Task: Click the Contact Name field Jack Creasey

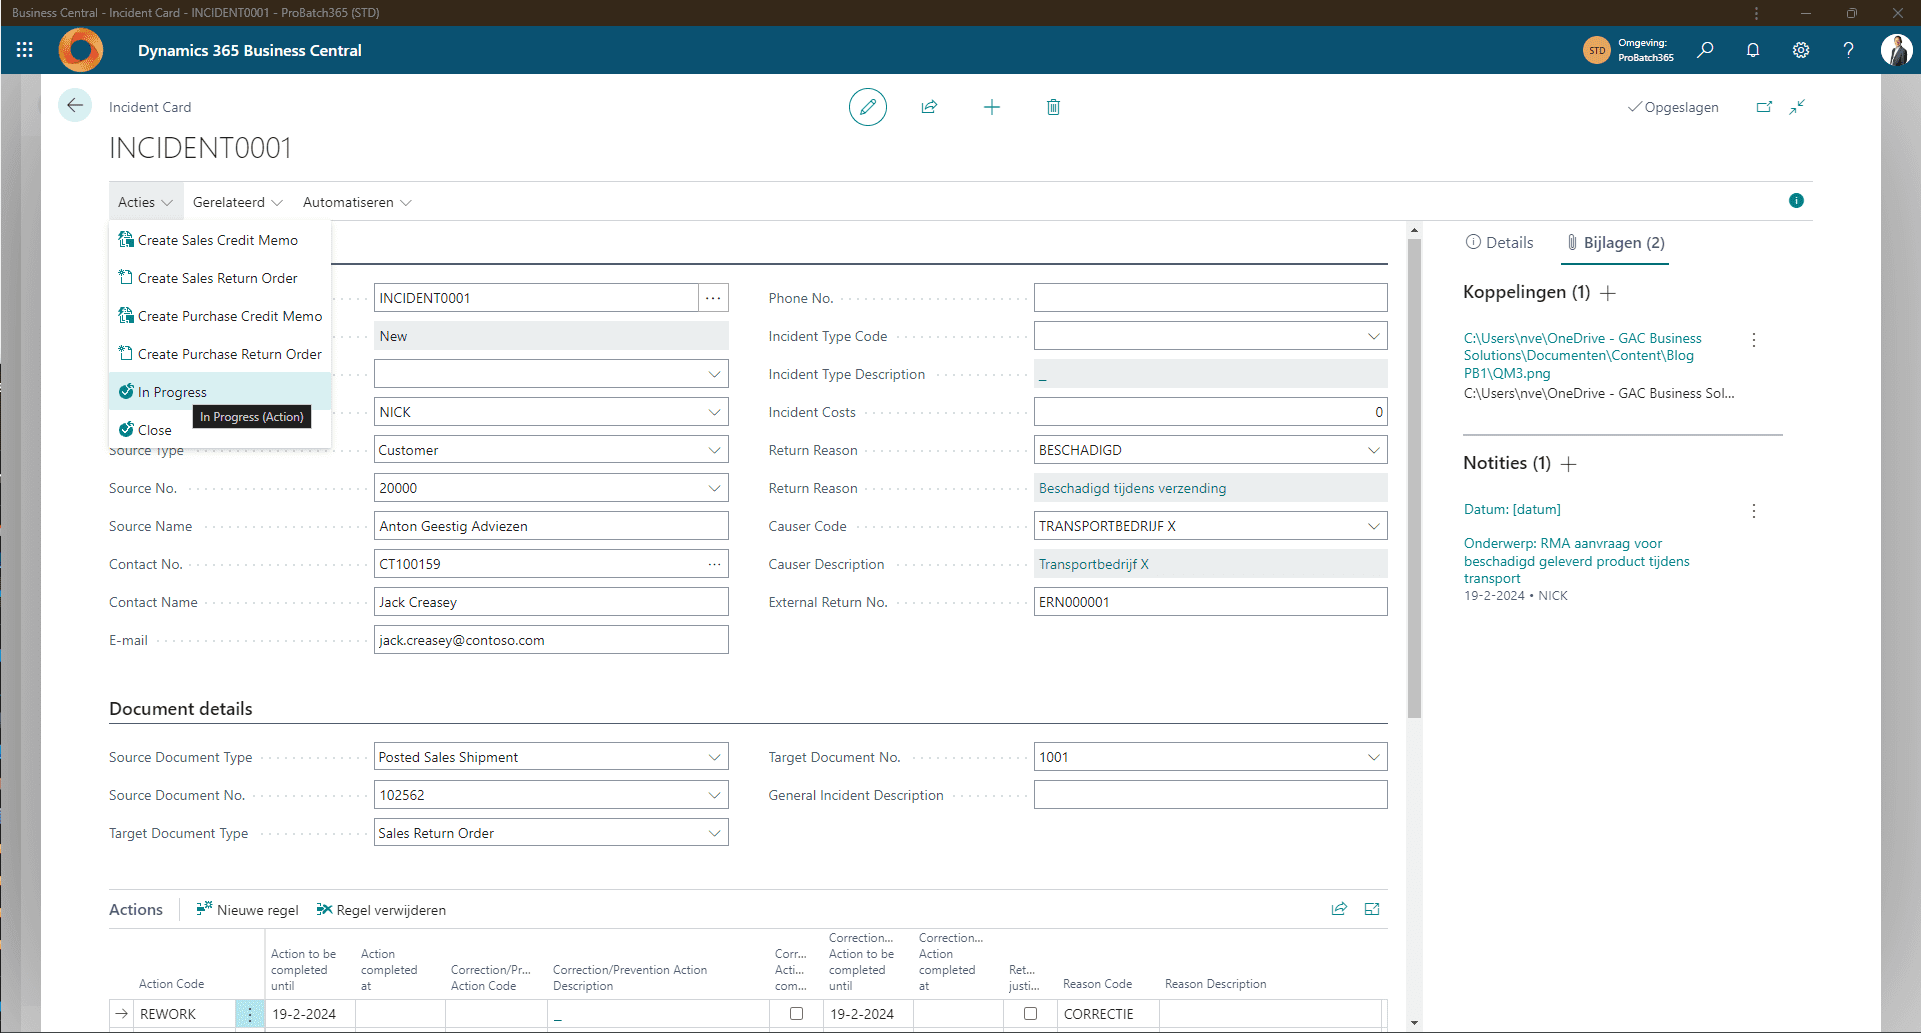Action: pyautogui.click(x=551, y=602)
